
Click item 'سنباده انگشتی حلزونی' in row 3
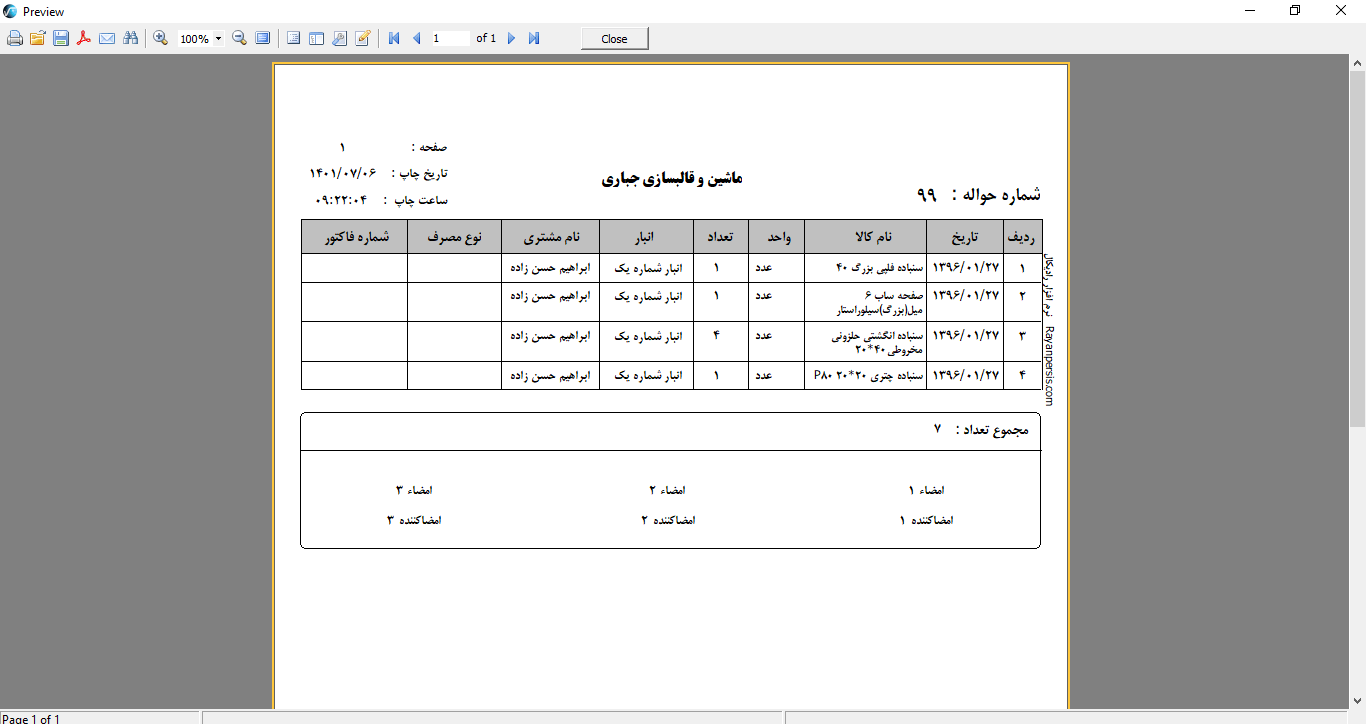click(876, 336)
